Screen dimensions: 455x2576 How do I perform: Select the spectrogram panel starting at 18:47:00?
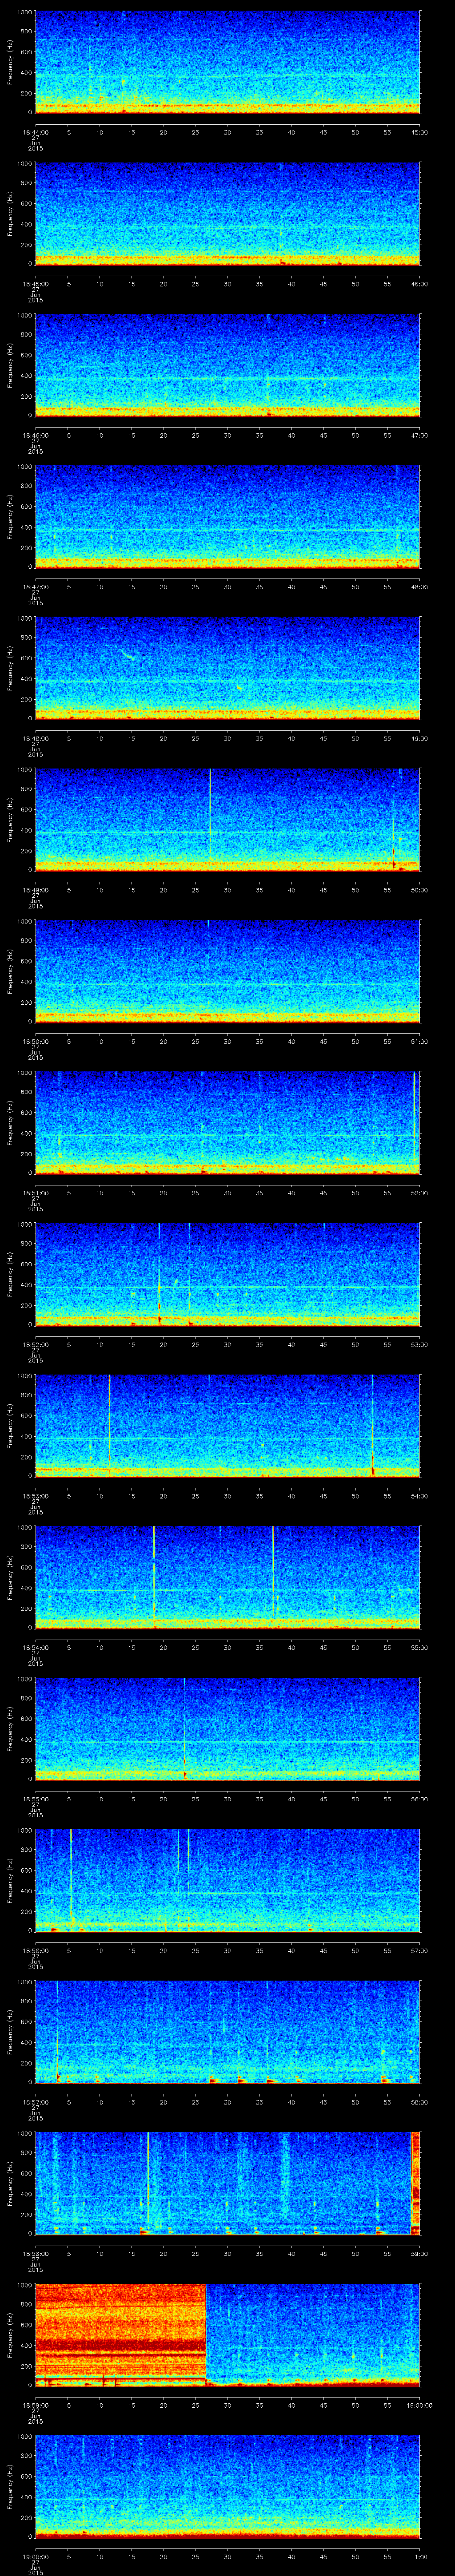click(x=227, y=517)
